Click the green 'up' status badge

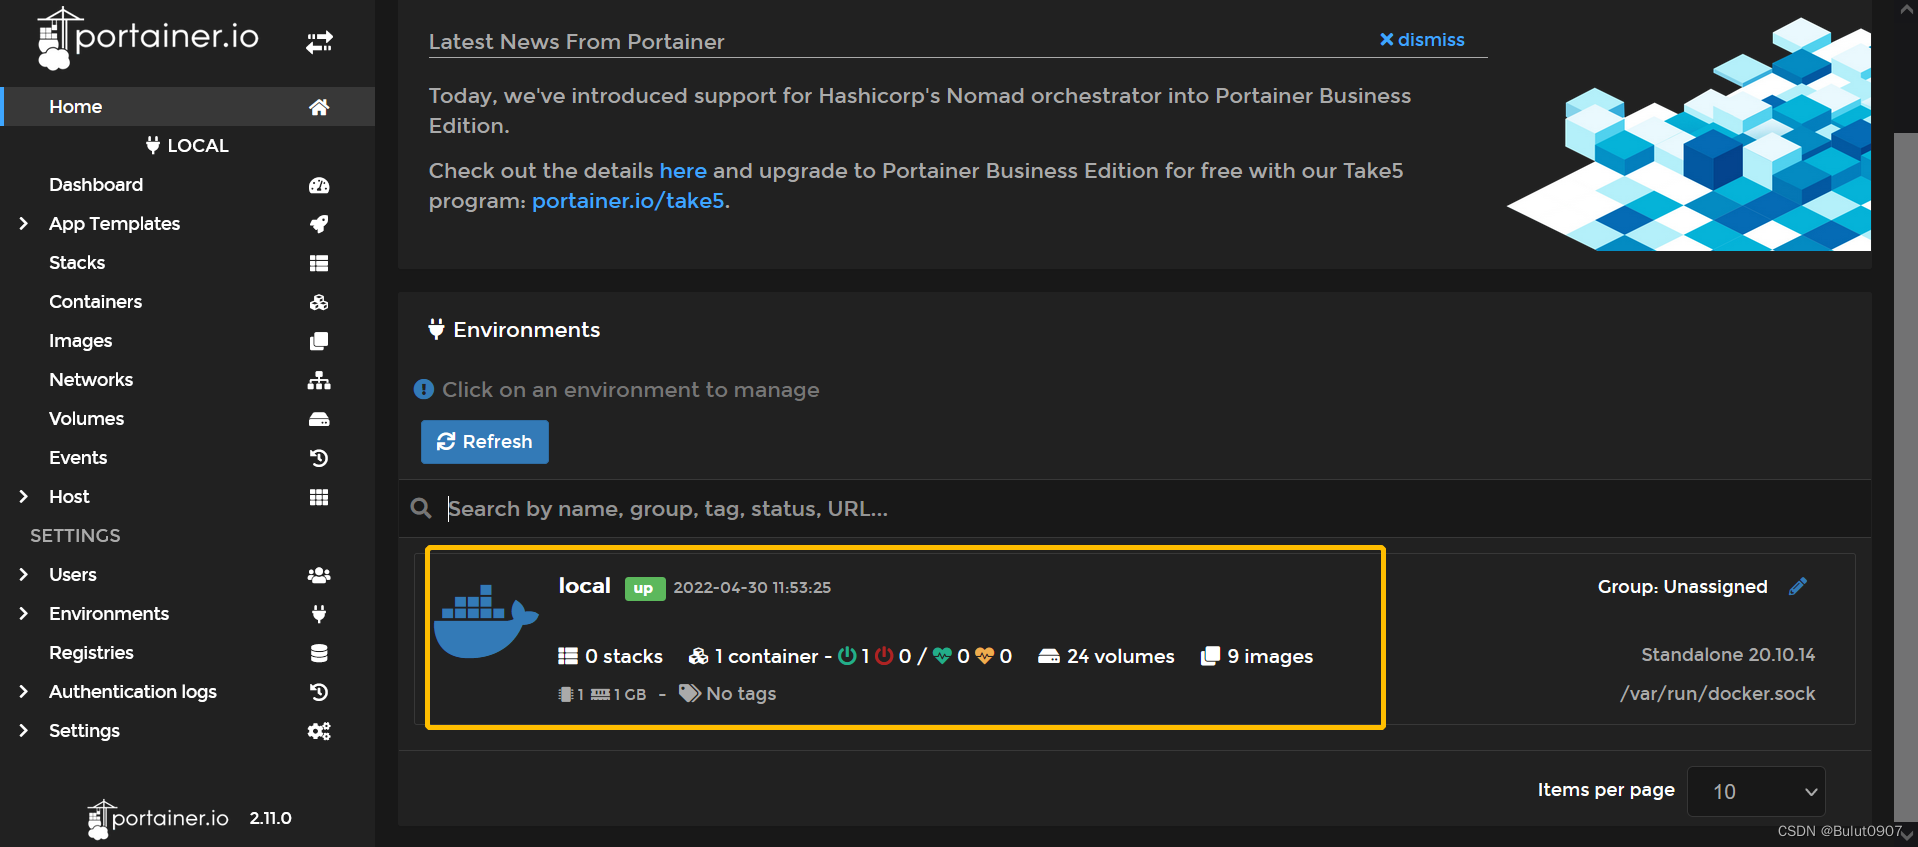coord(644,588)
